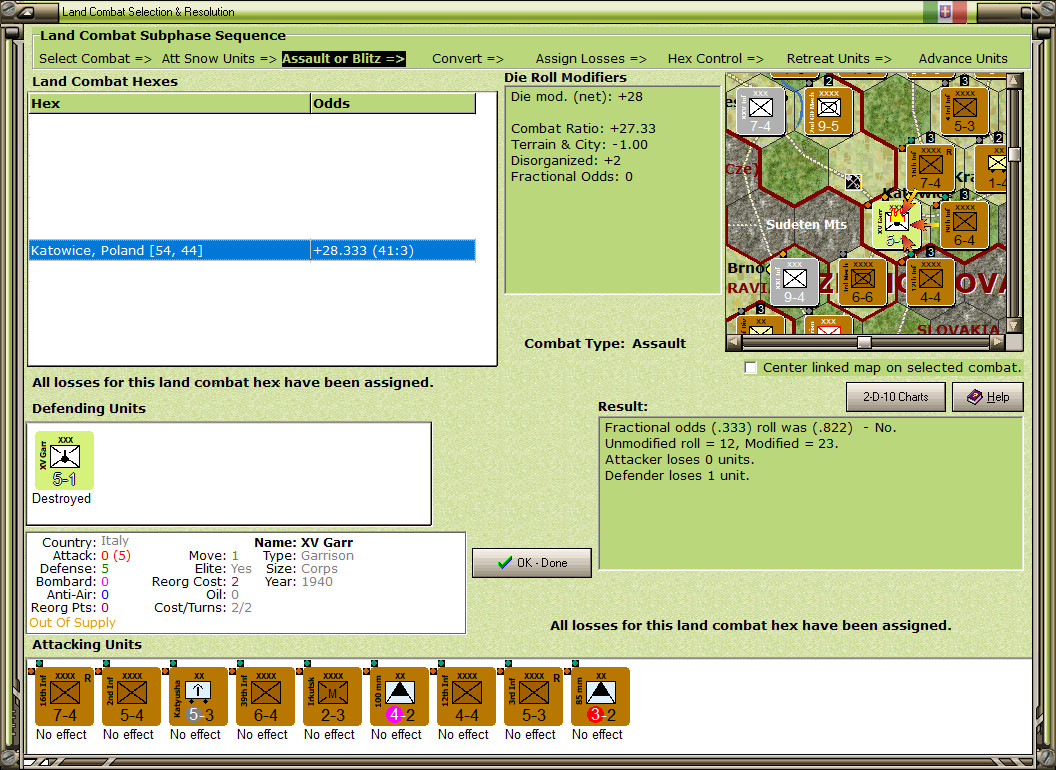Click the 7-4 orange unit near Krakow

(x=930, y=168)
